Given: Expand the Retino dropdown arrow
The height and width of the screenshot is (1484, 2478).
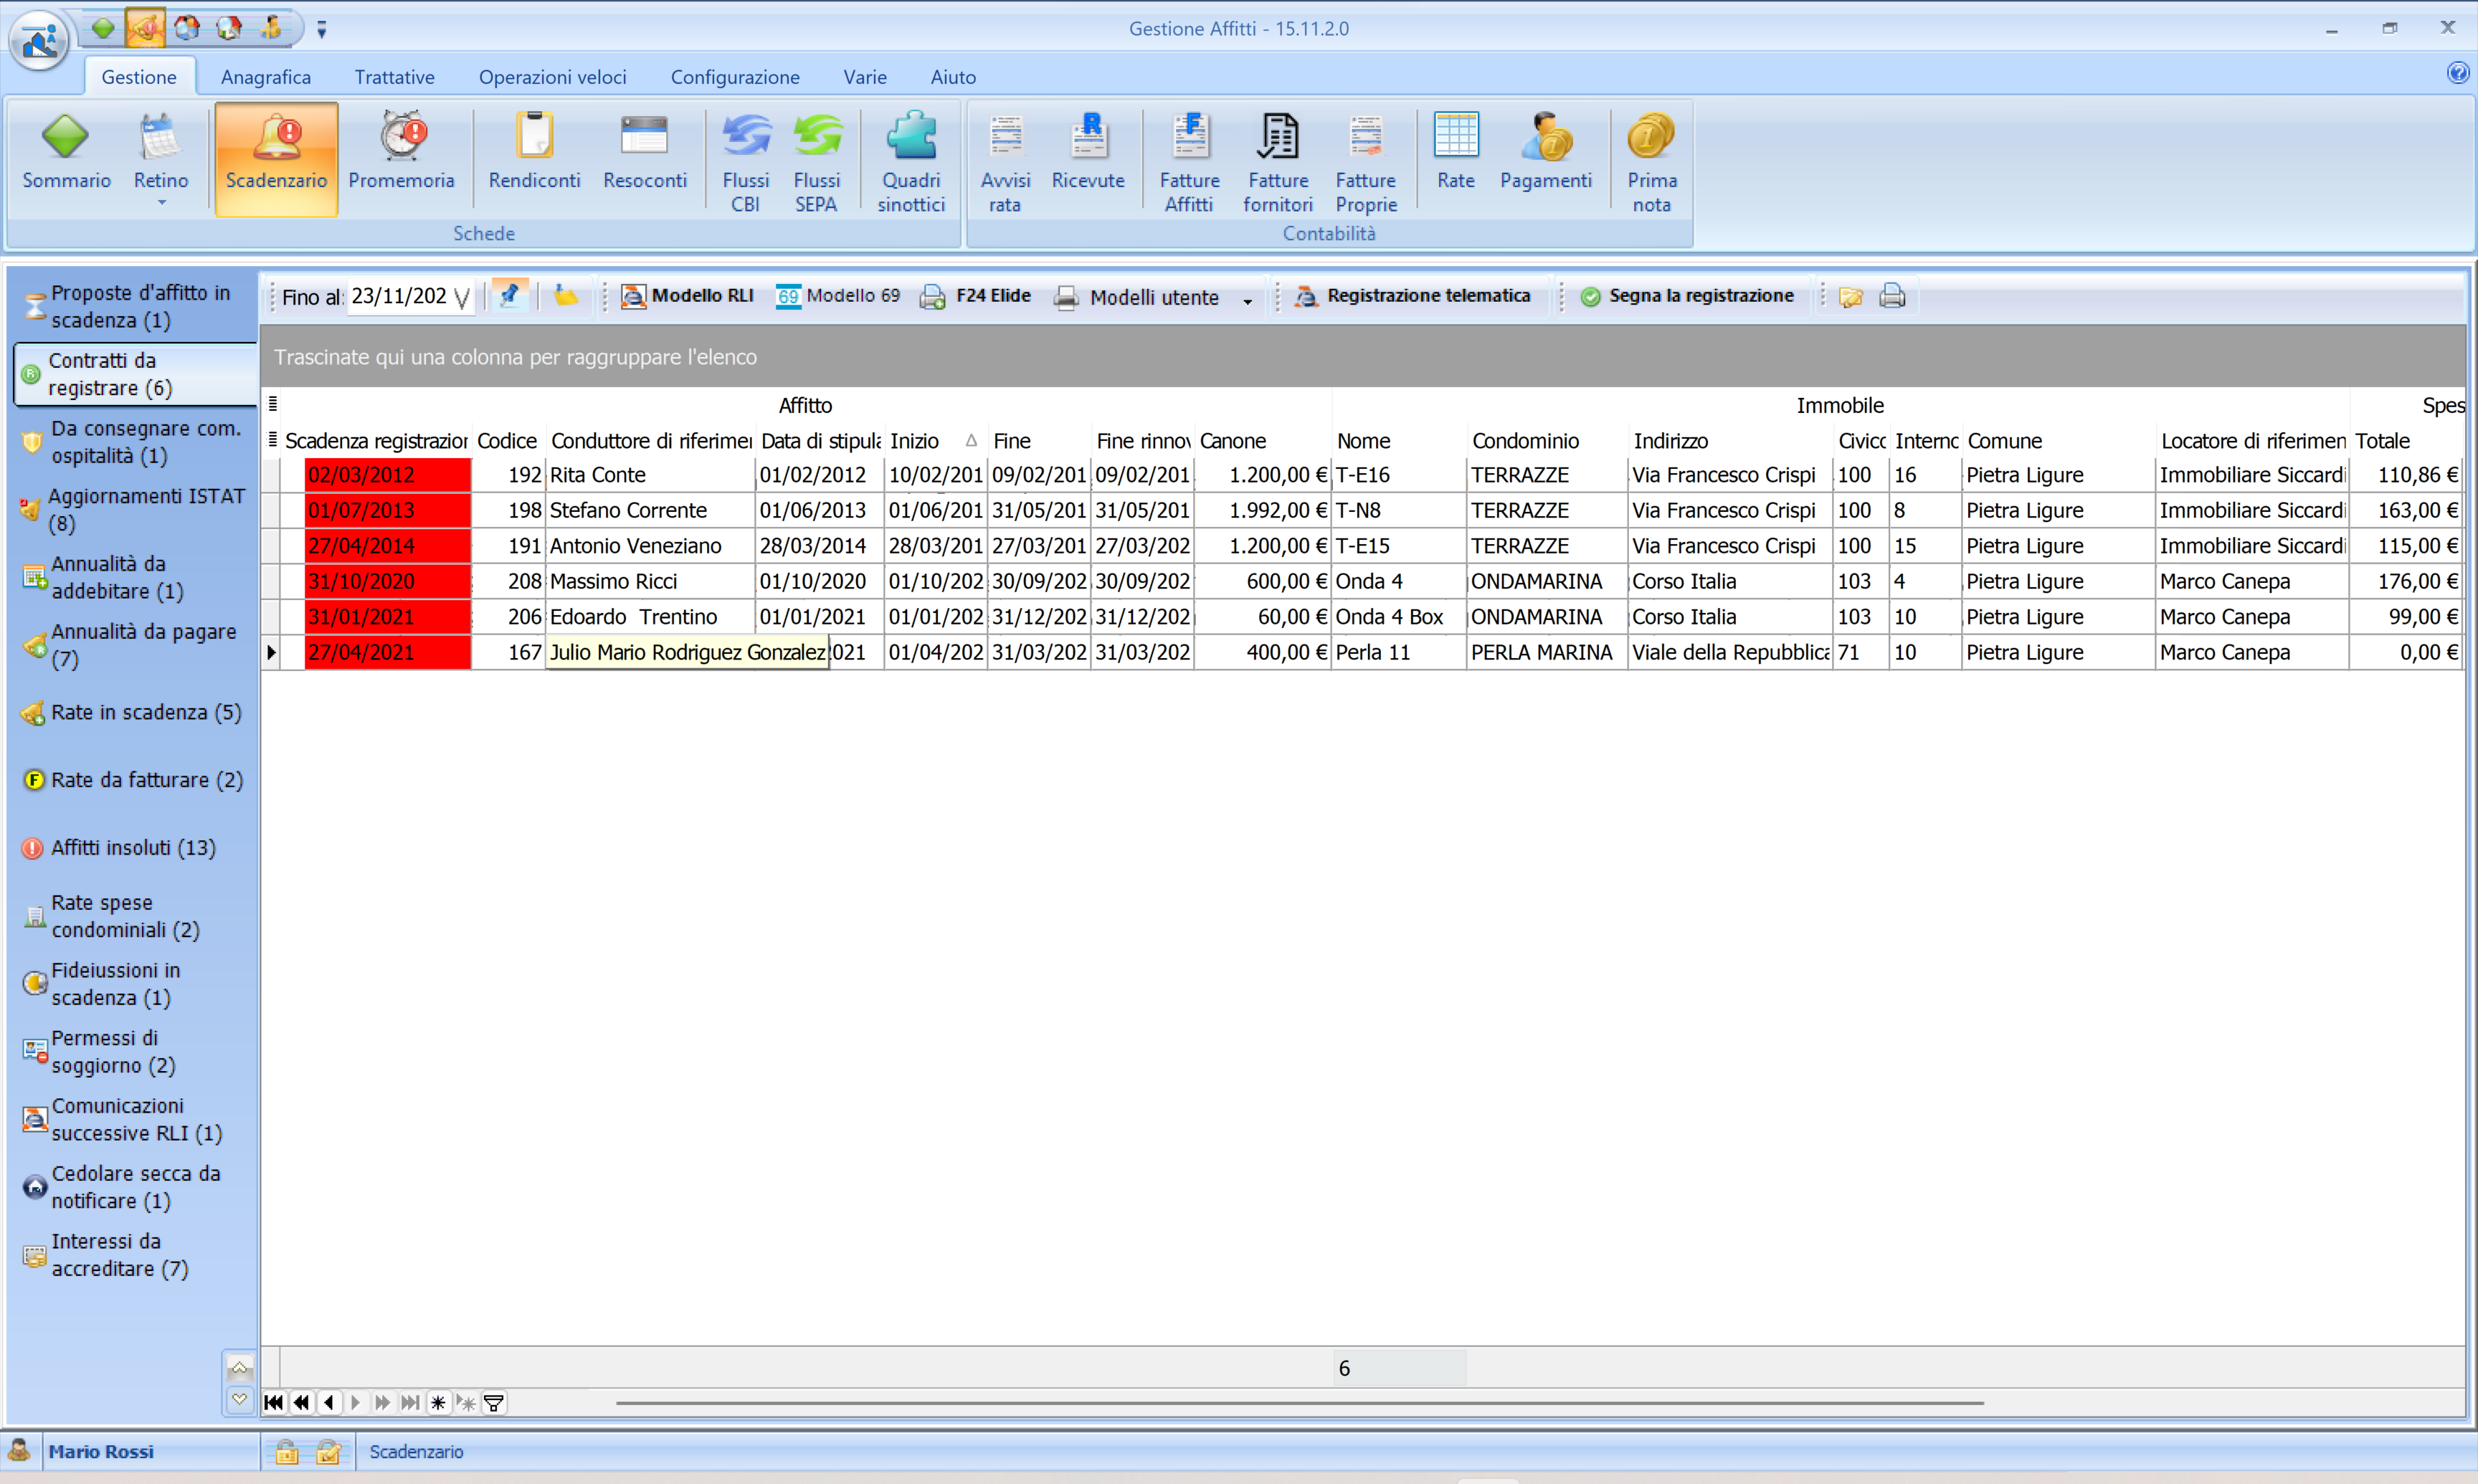Looking at the screenshot, I should tap(161, 203).
